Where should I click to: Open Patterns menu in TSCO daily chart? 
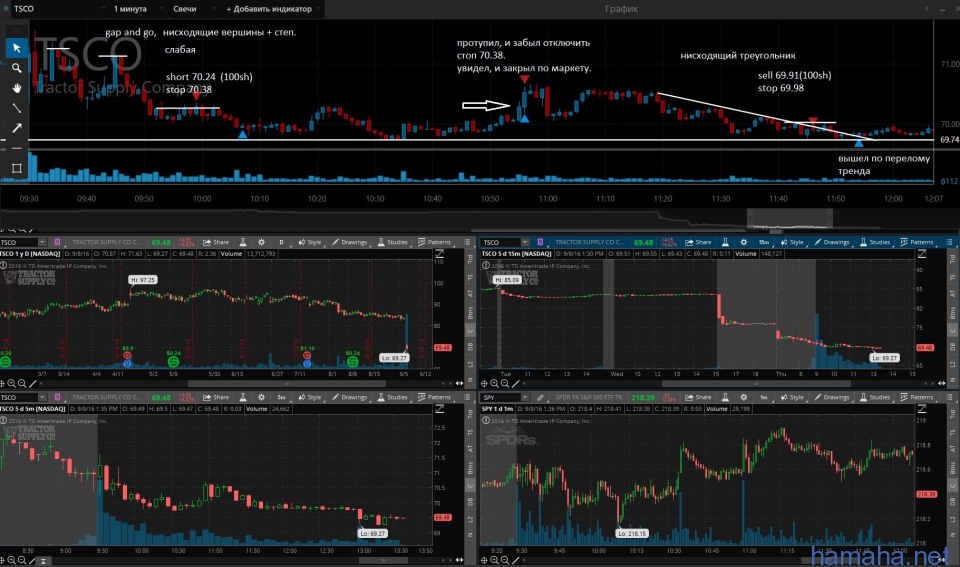coord(434,242)
